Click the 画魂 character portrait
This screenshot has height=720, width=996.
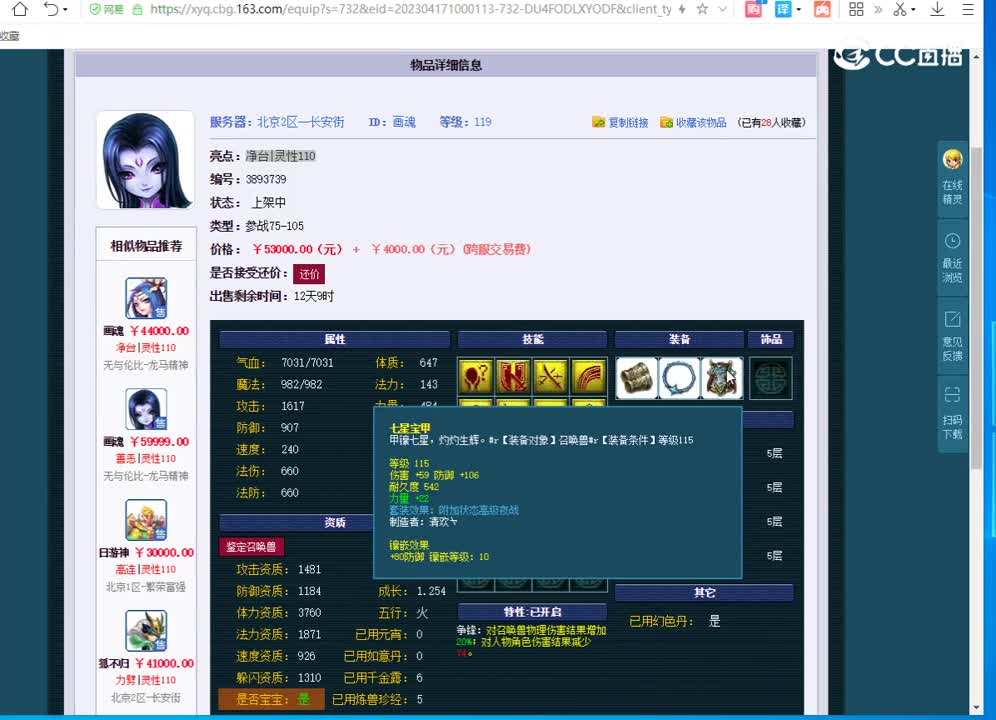[x=145, y=160]
